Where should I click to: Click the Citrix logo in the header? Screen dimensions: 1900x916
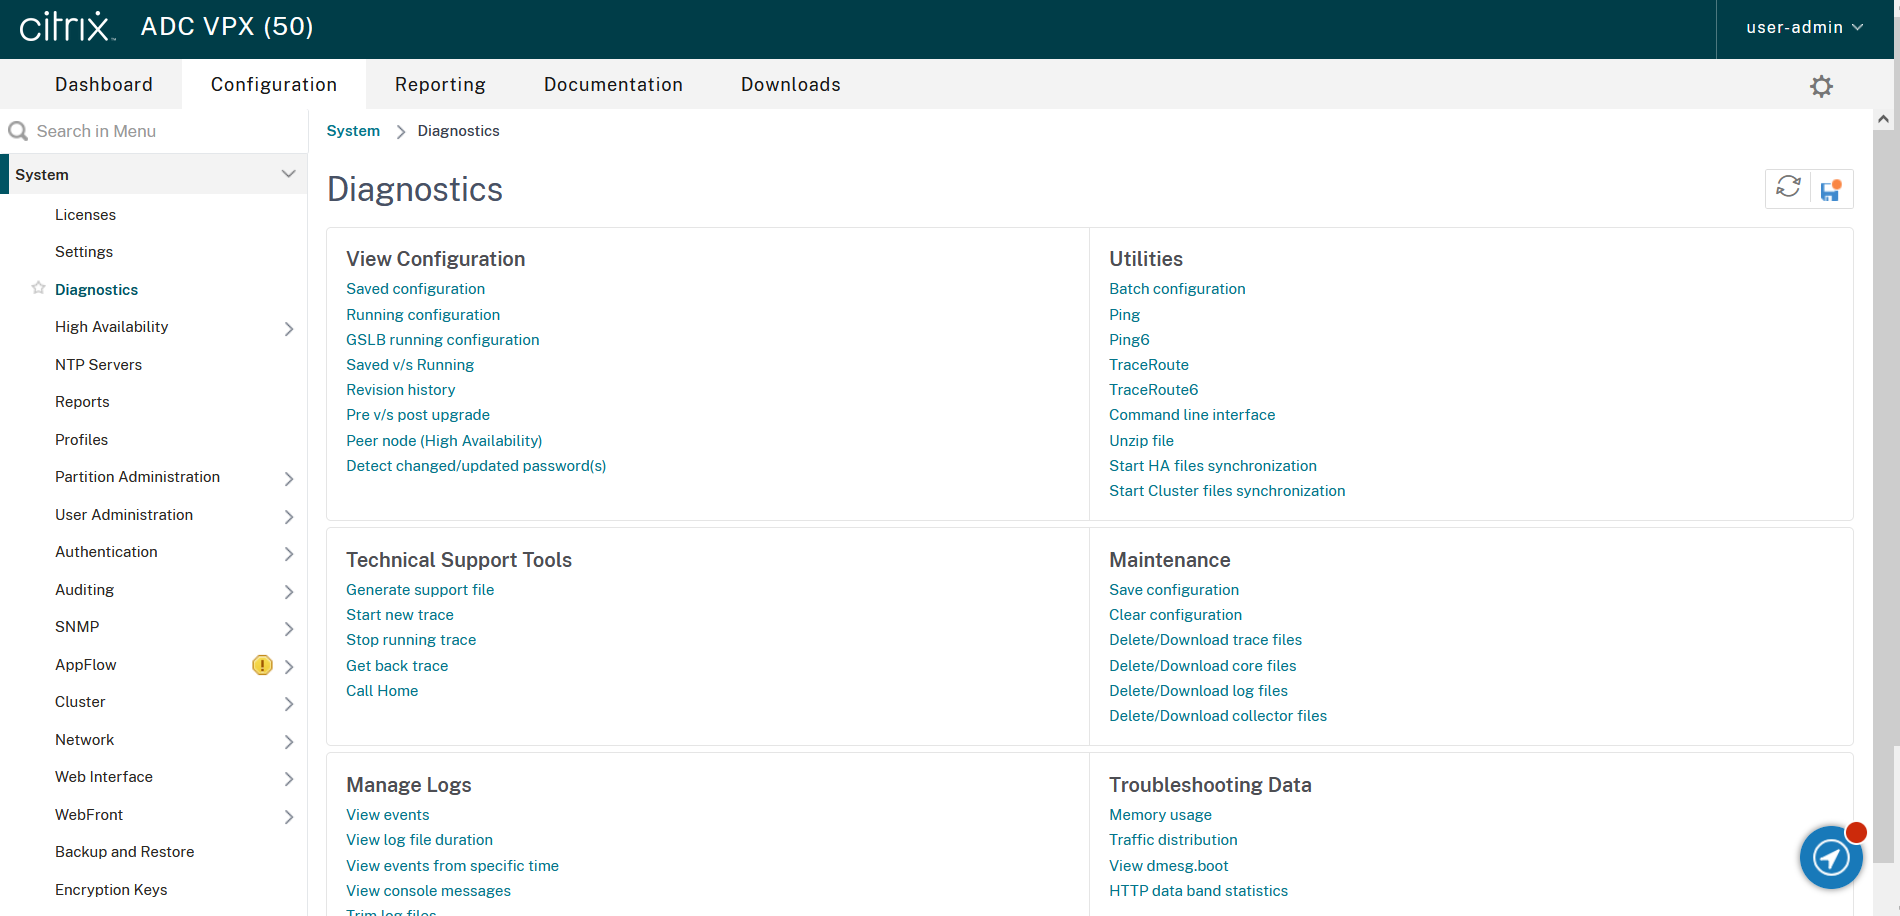click(67, 27)
